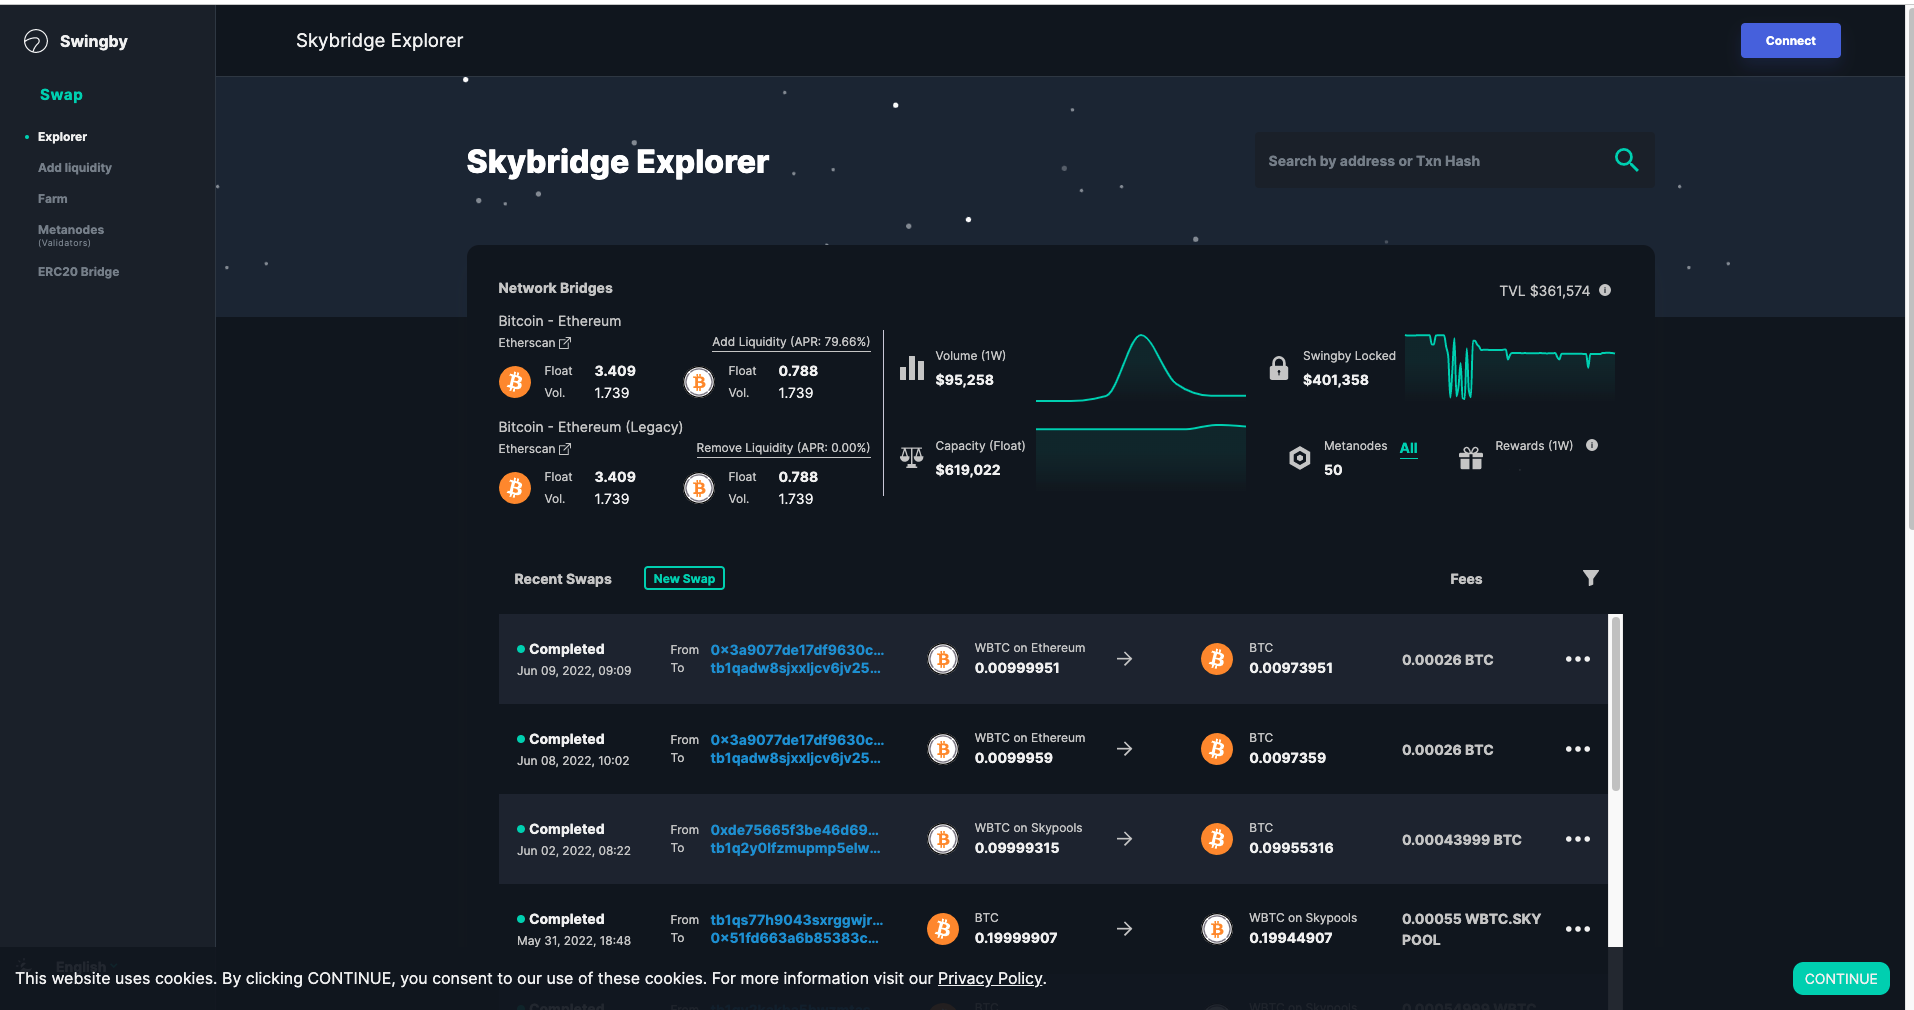The height and width of the screenshot is (1010, 1914).
Task: Click WBTC coin icon in Jun 09 swap
Action: (x=943, y=658)
